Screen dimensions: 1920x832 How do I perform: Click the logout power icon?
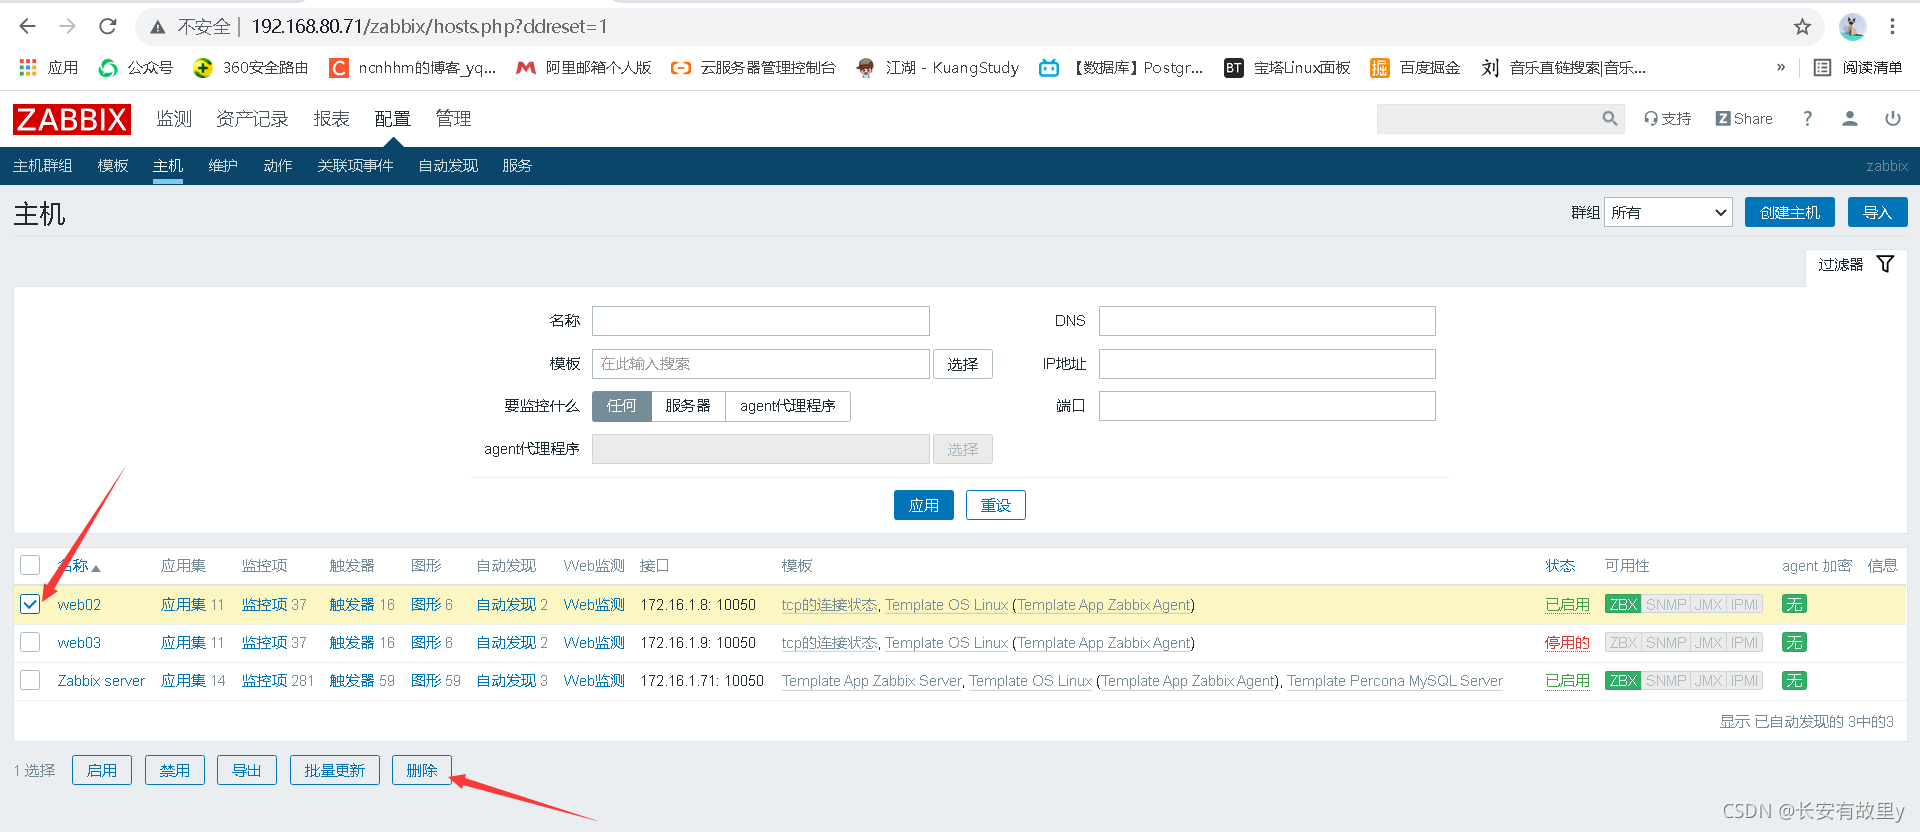point(1893,118)
